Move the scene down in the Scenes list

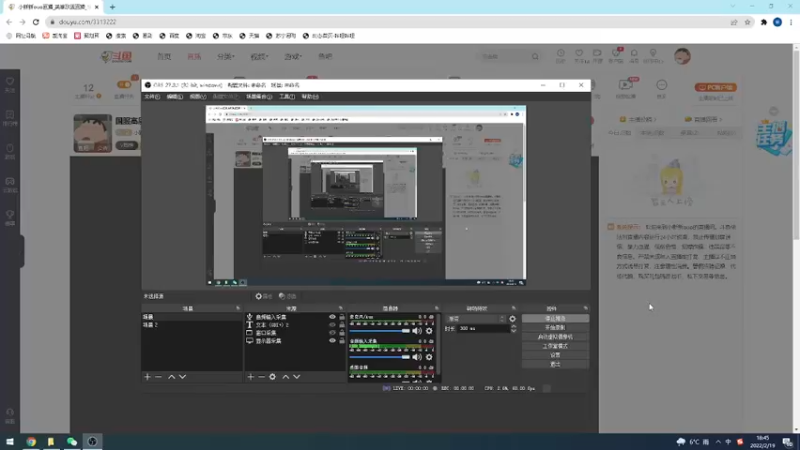[183, 377]
